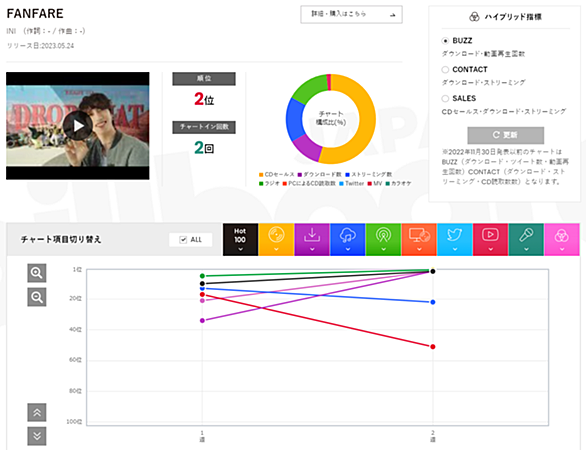
Task: Click the FANFARE song title
Action: [x=35, y=13]
